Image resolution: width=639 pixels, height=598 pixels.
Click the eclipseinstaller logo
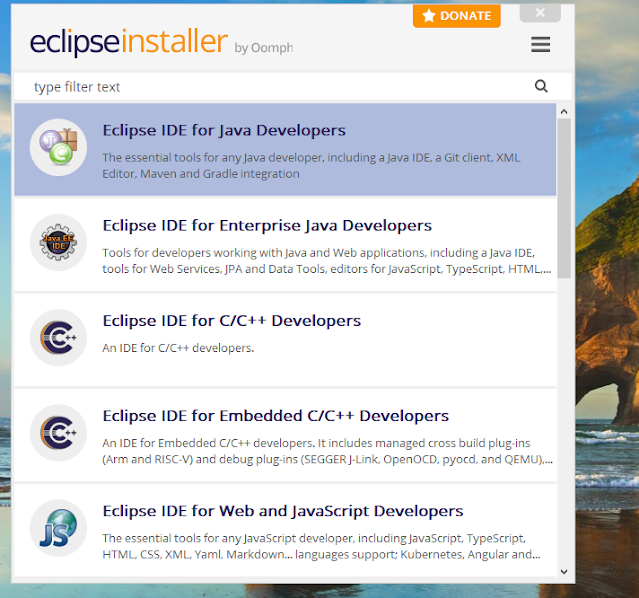pyautogui.click(x=129, y=41)
